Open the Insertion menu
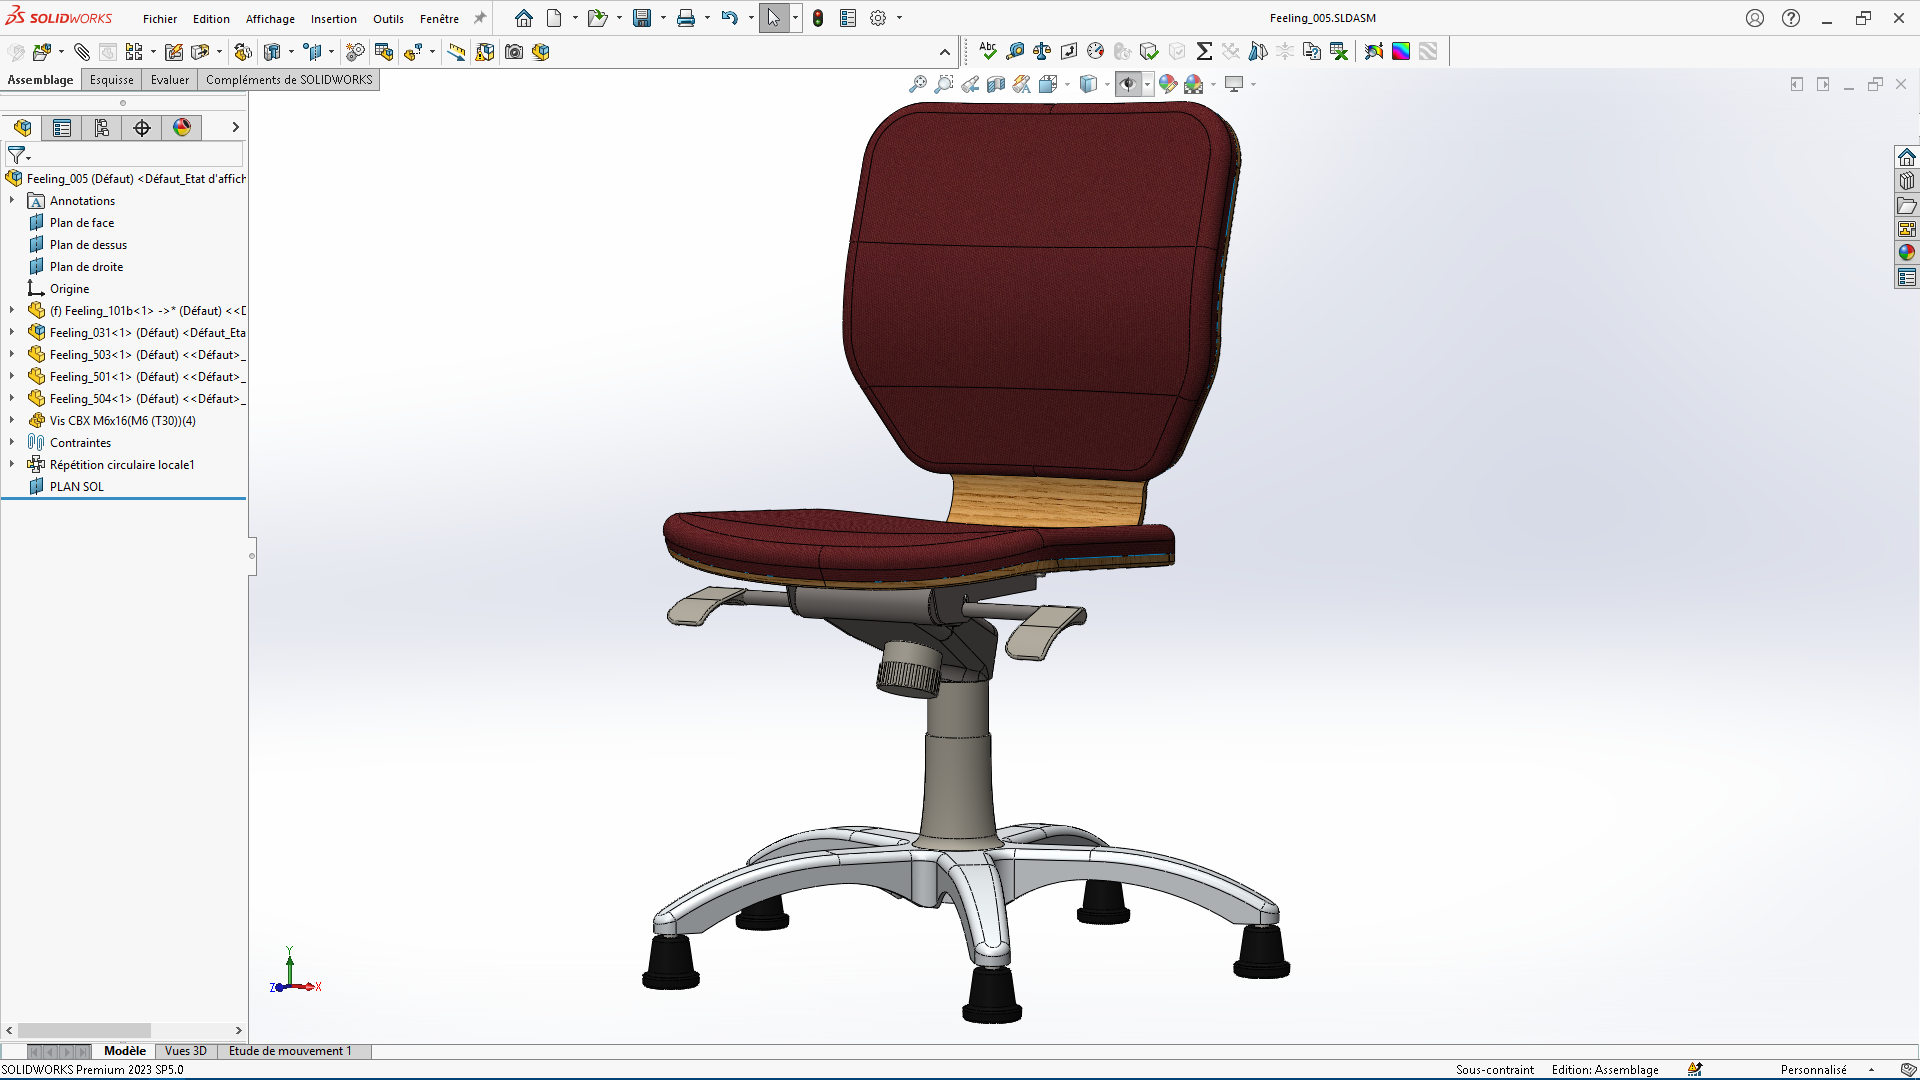The height and width of the screenshot is (1080, 1920). 333,19
